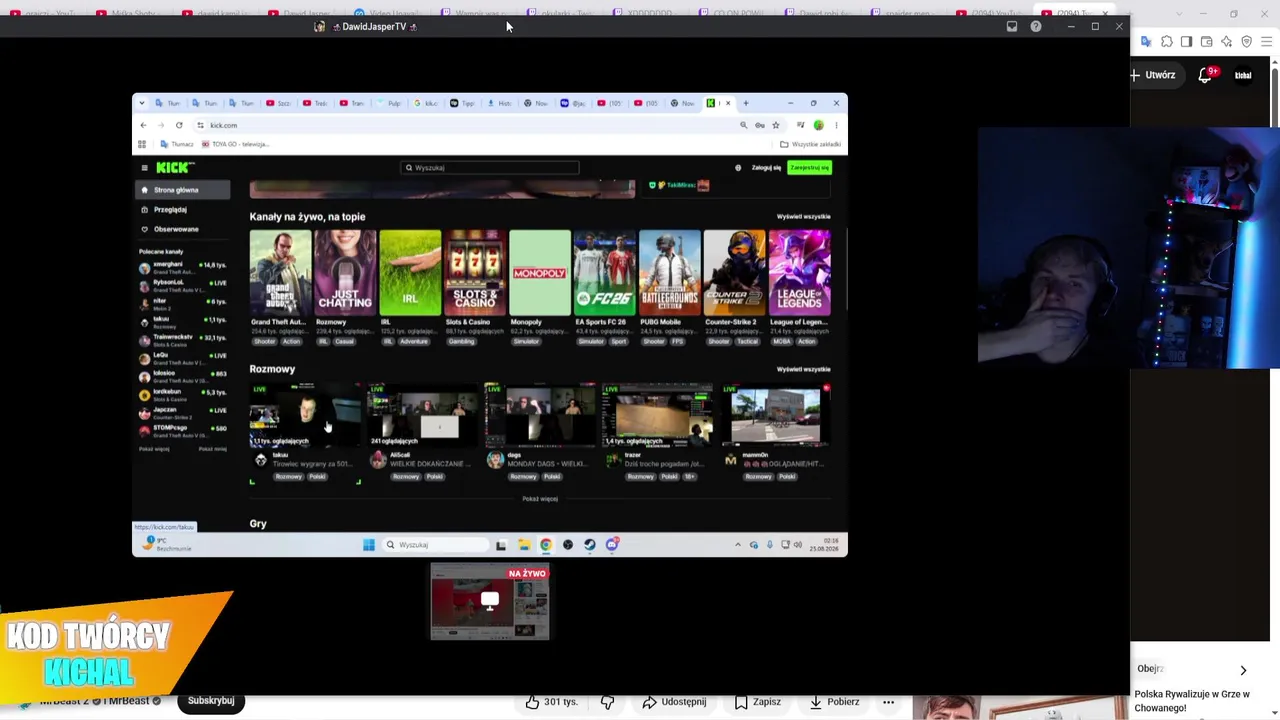Open the Slots & Casino category card
This screenshot has width=1280, height=720.
(475, 272)
